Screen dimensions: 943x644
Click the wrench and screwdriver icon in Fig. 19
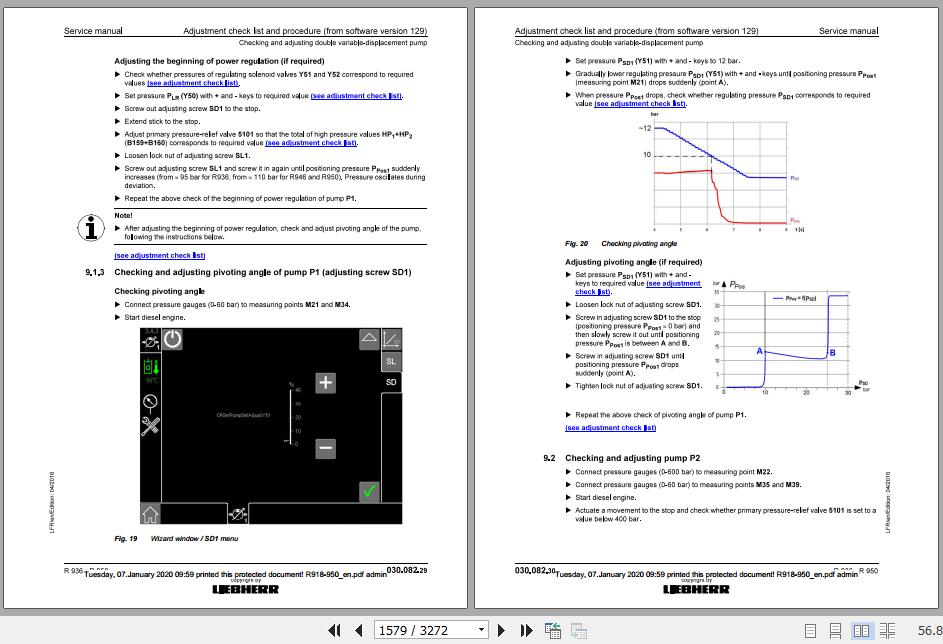coord(150,426)
